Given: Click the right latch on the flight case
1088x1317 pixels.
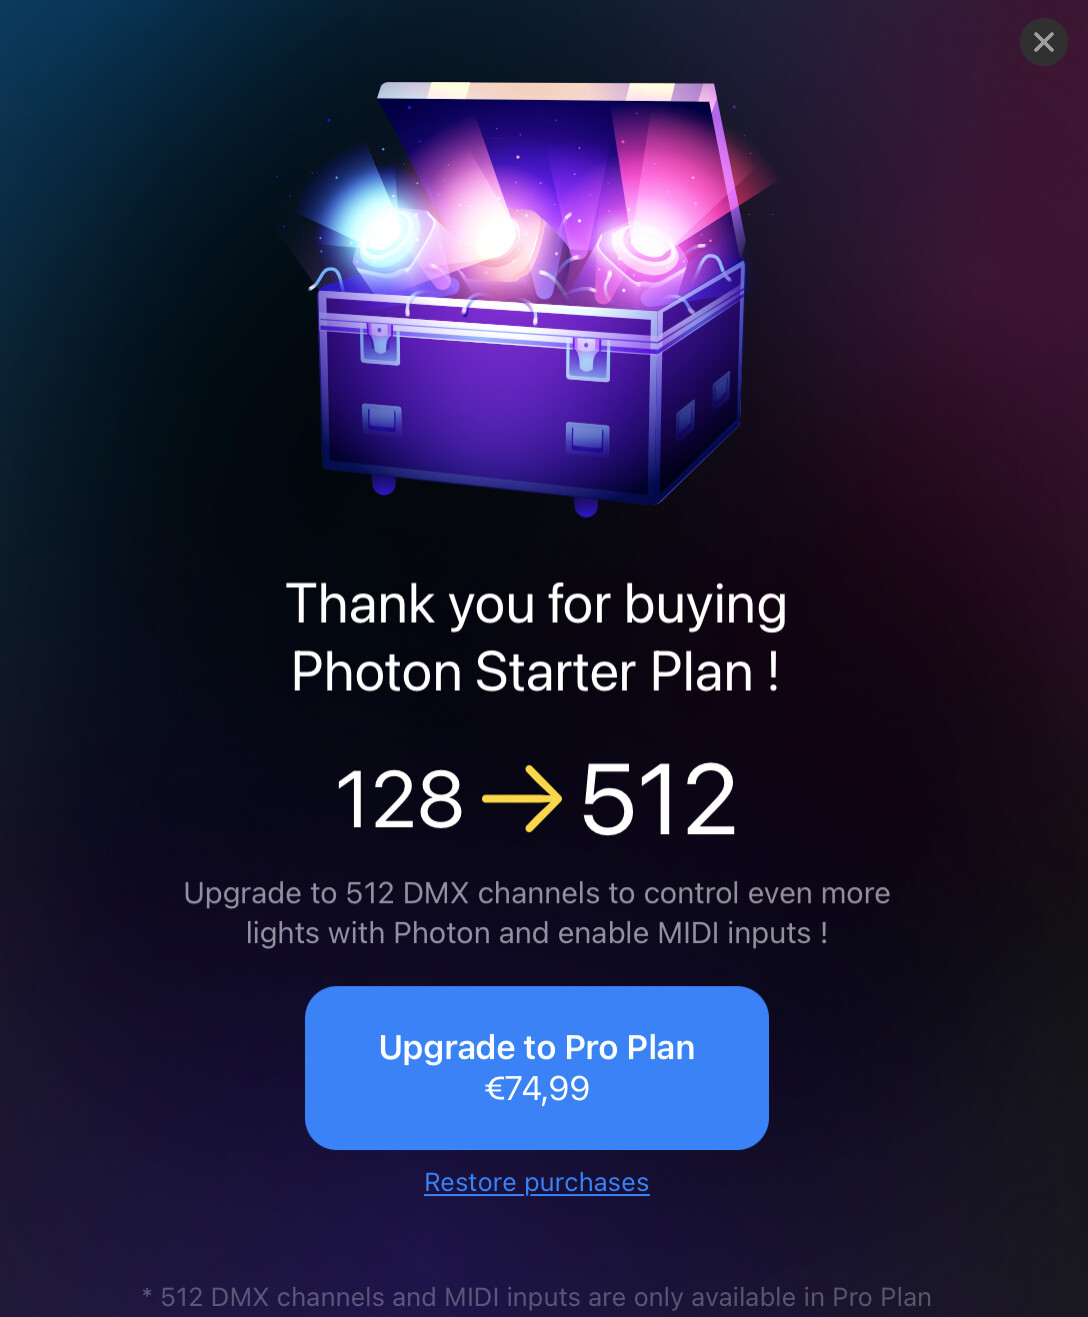Looking at the screenshot, I should tap(588, 358).
